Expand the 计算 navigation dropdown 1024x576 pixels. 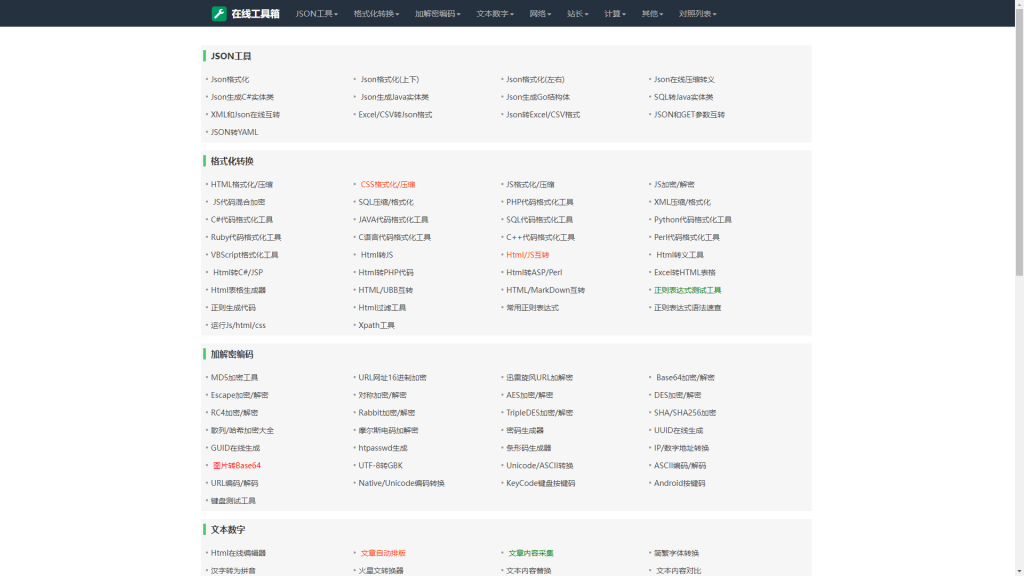pyautogui.click(x=615, y=14)
